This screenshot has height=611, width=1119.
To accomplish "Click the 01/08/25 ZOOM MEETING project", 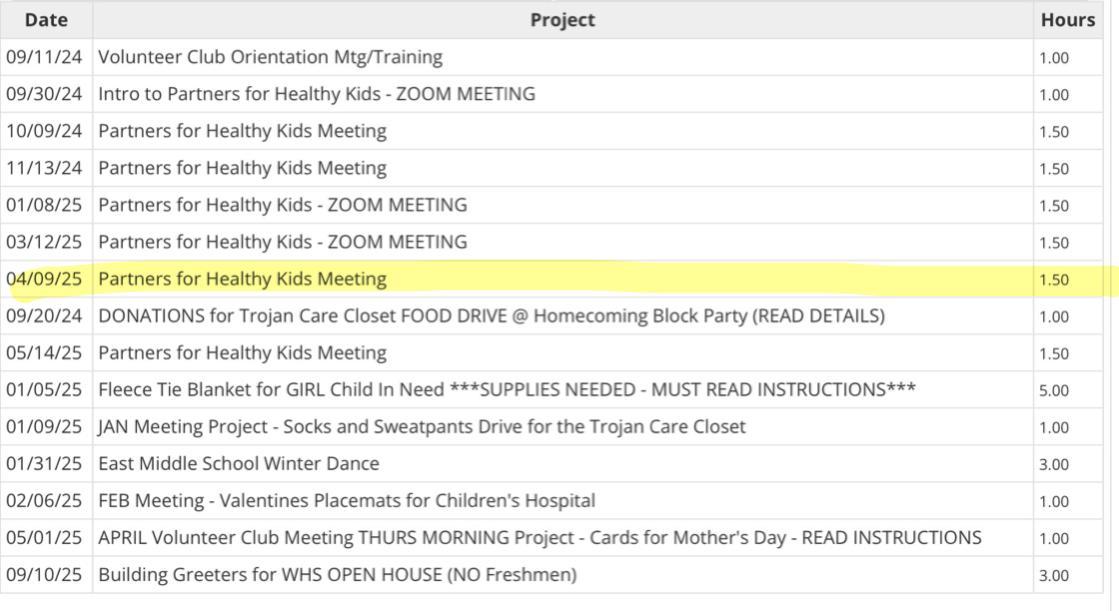I will pyautogui.click(x=282, y=205).
